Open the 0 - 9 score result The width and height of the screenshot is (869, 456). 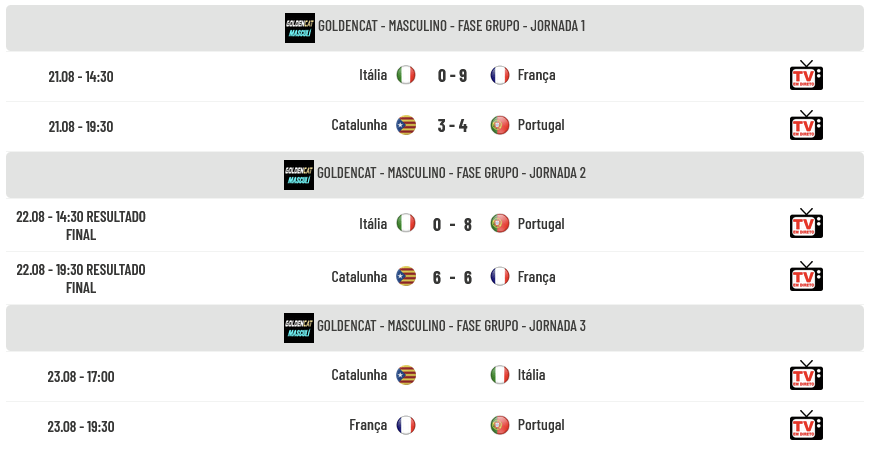(452, 75)
